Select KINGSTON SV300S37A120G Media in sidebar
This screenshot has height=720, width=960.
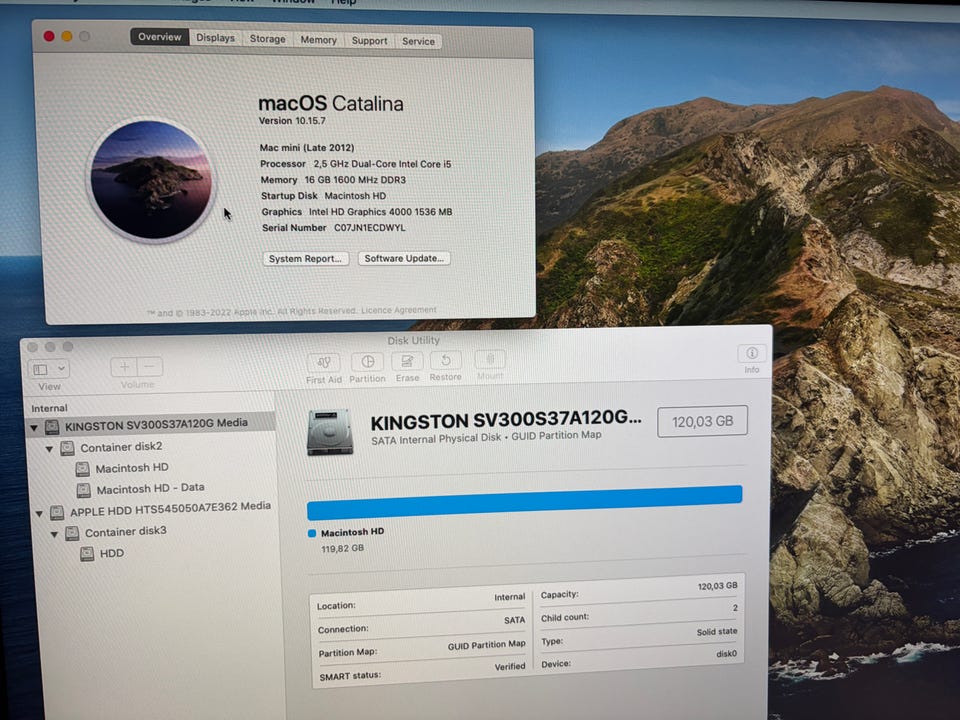151,424
